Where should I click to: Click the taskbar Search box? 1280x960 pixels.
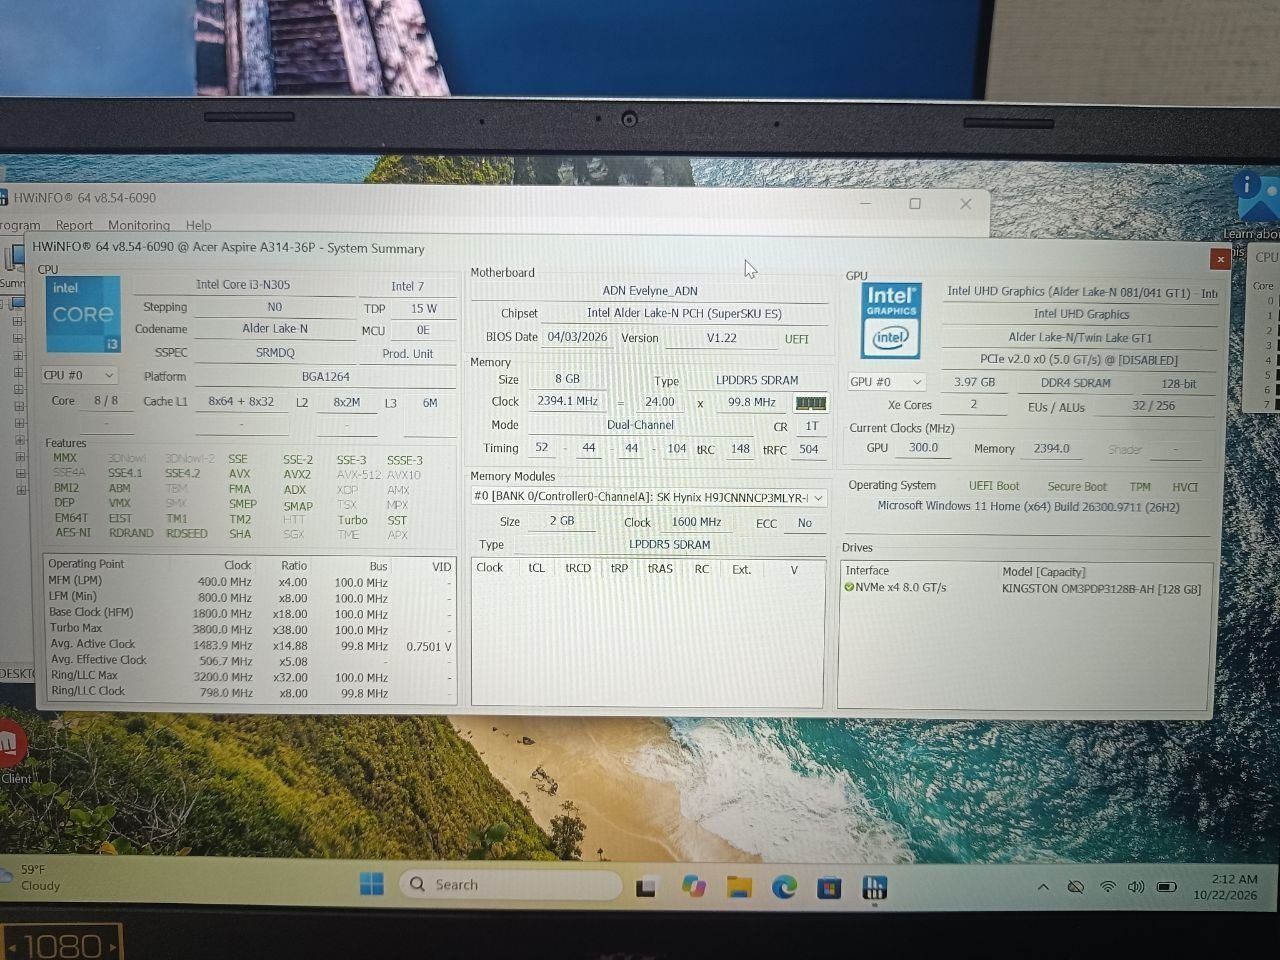click(510, 885)
